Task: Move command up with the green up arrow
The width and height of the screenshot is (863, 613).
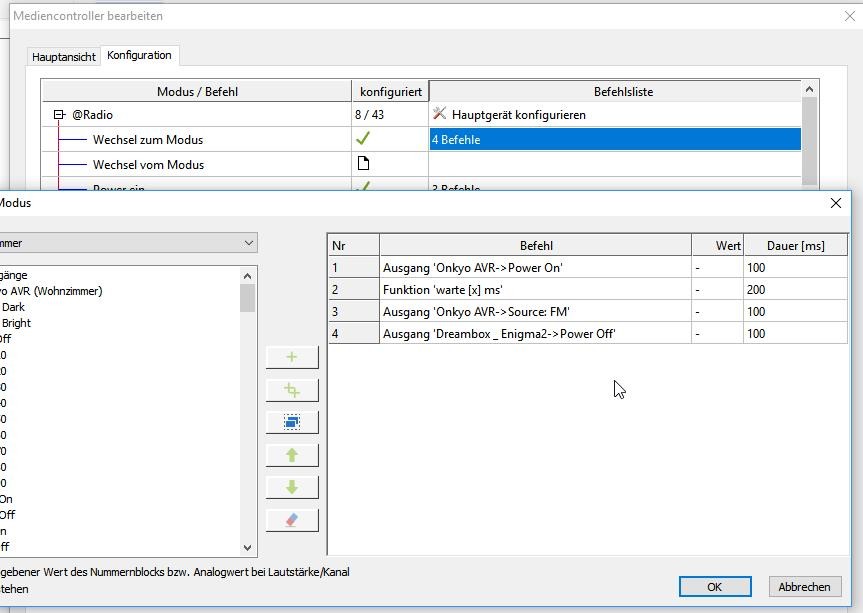Action: (x=291, y=455)
